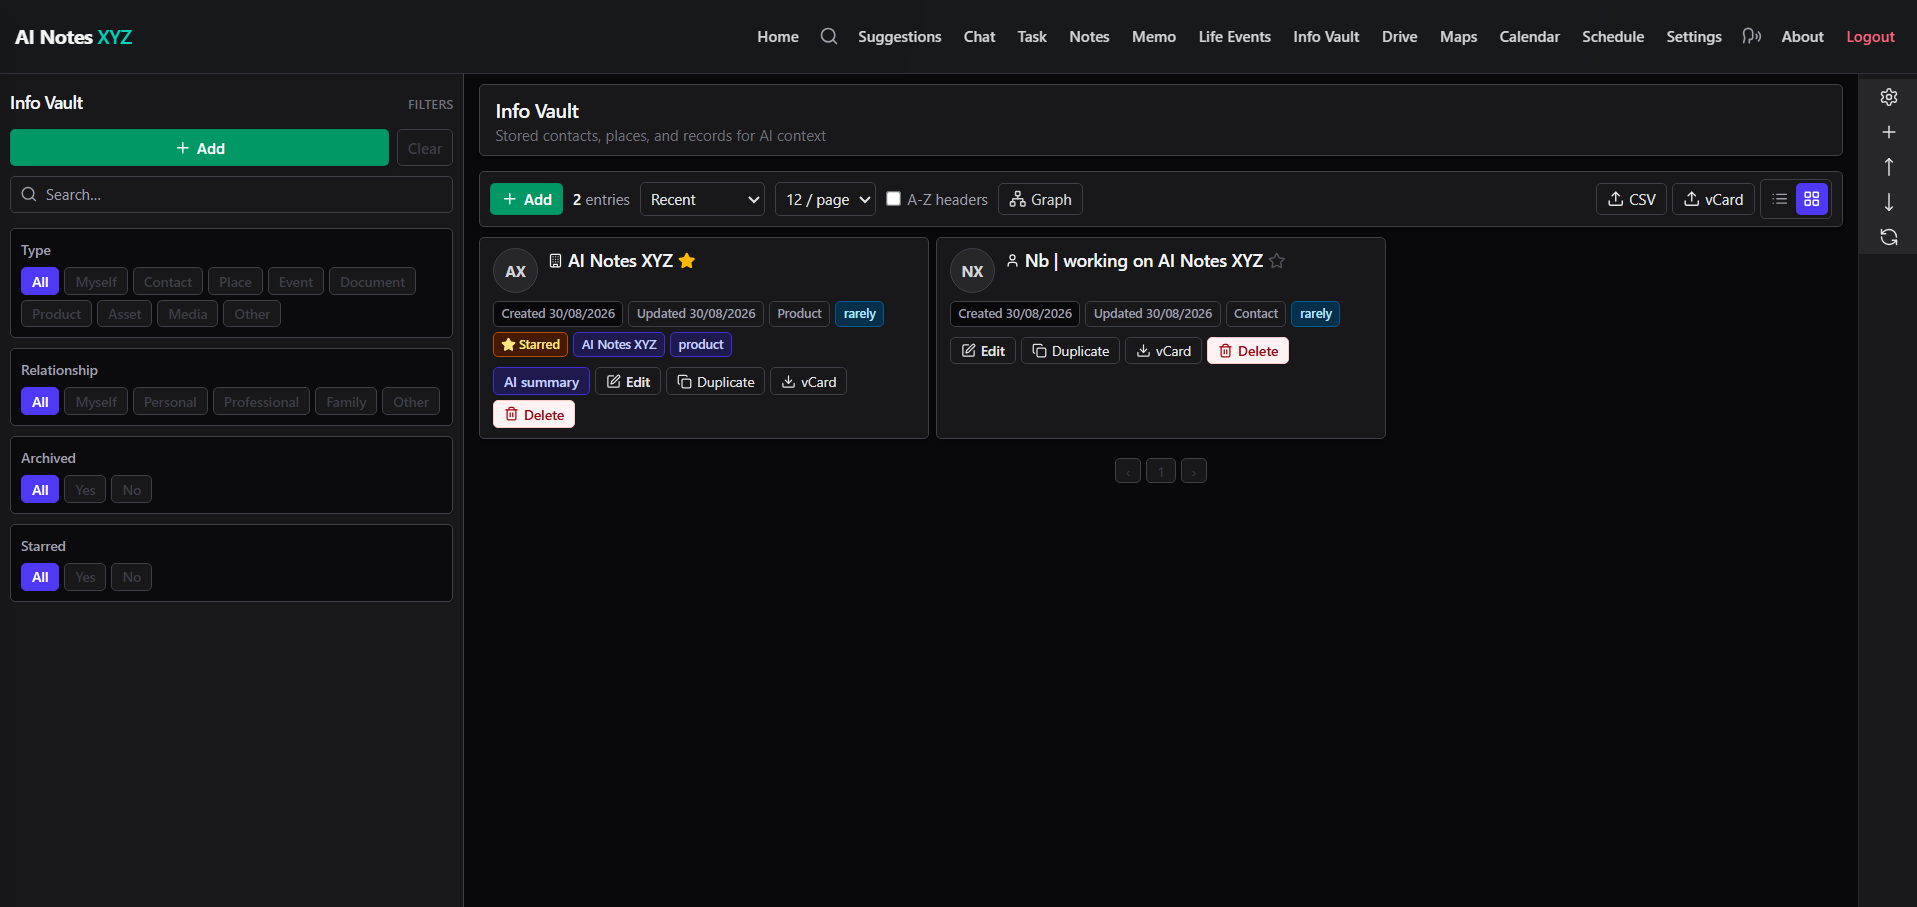Delete the AI Notes XYZ entry
The width and height of the screenshot is (1917, 907).
(x=534, y=414)
